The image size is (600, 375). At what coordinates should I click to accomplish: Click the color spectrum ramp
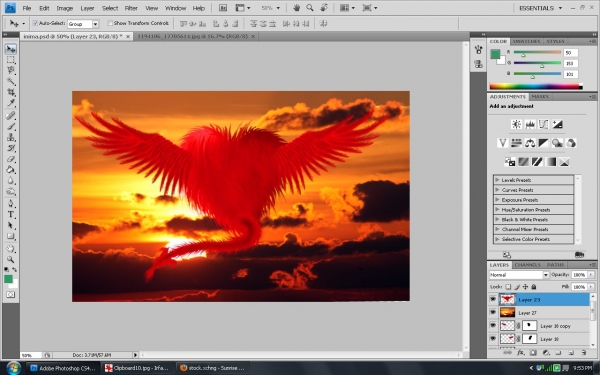tap(536, 86)
